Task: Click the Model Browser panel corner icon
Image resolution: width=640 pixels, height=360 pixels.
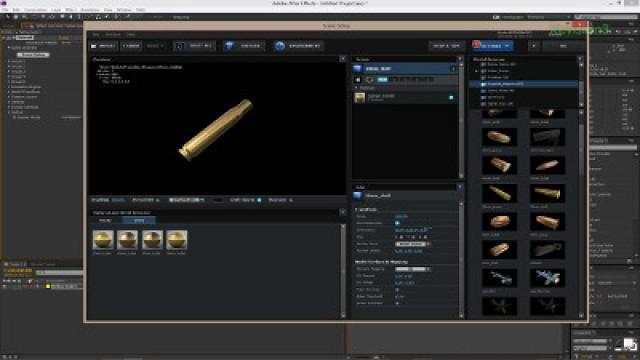Action: point(580,59)
